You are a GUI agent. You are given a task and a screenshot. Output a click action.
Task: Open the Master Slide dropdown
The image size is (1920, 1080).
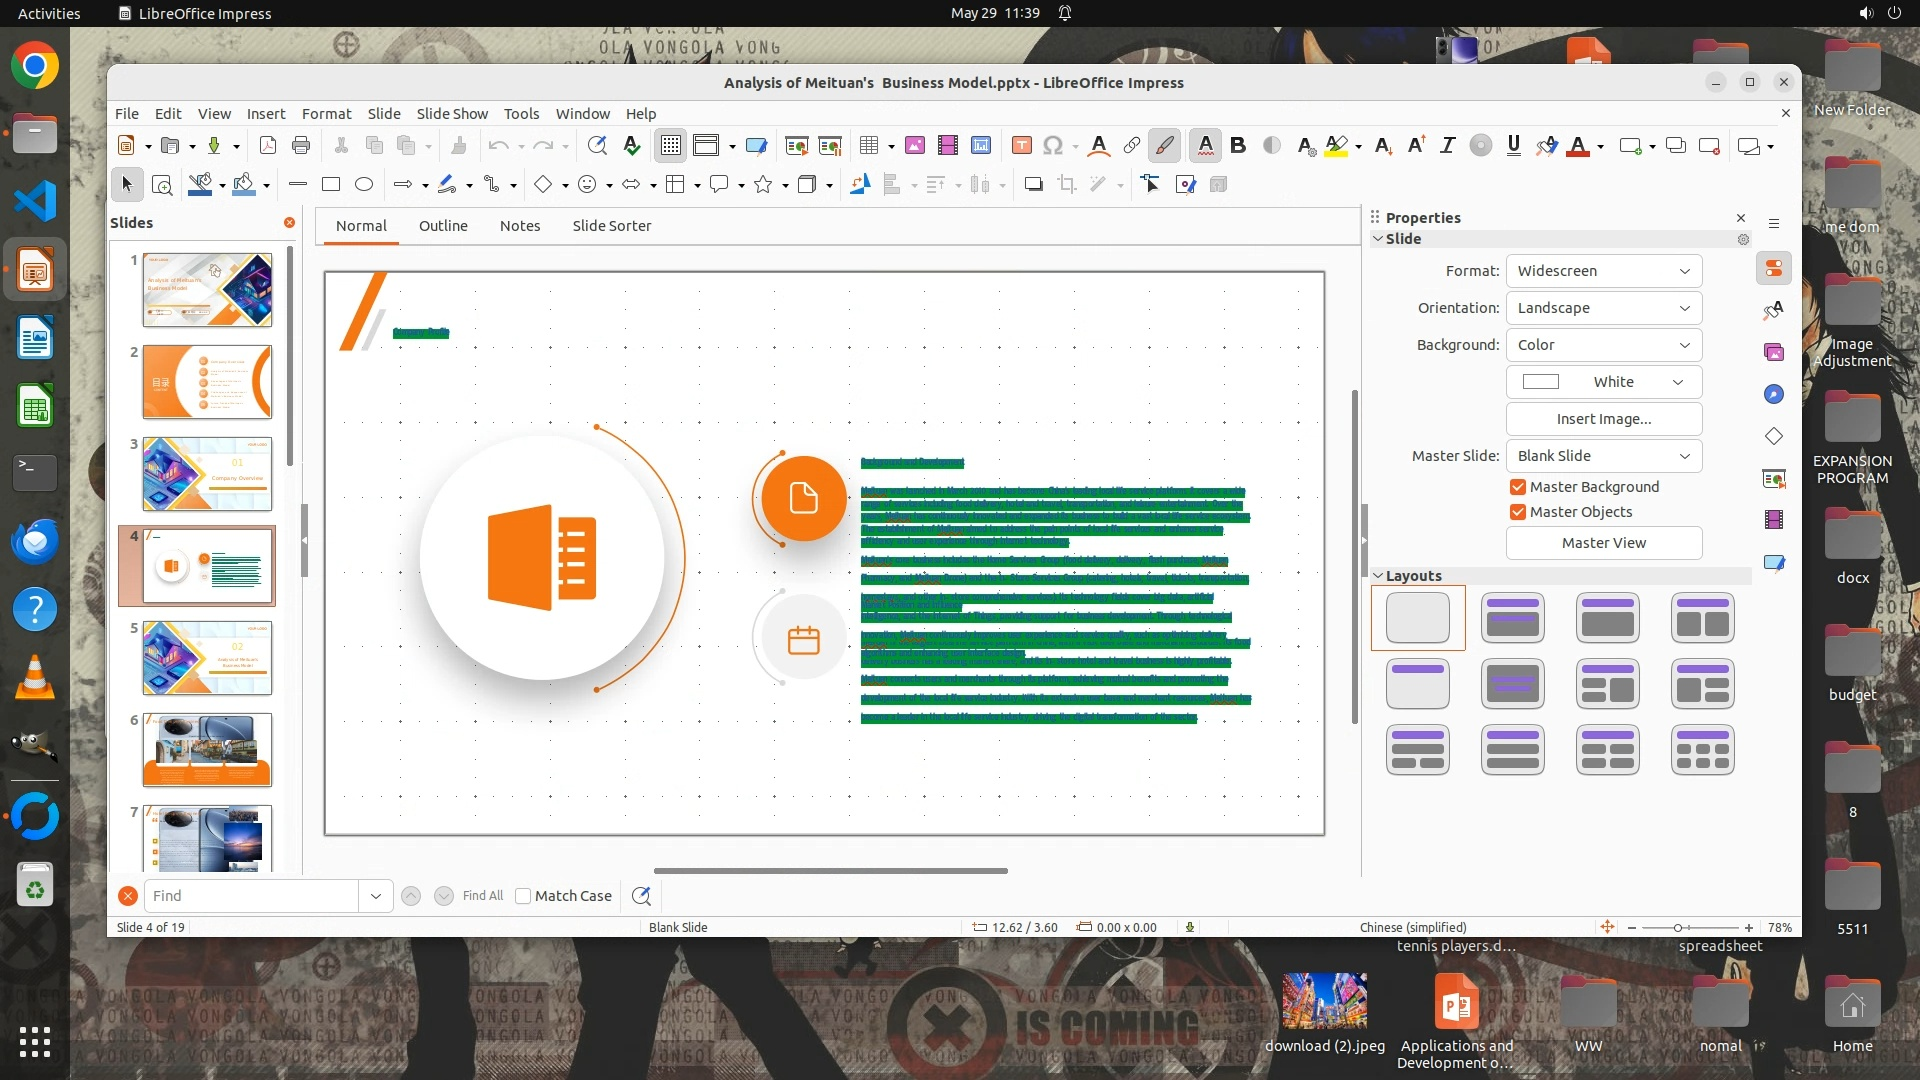click(x=1603, y=456)
